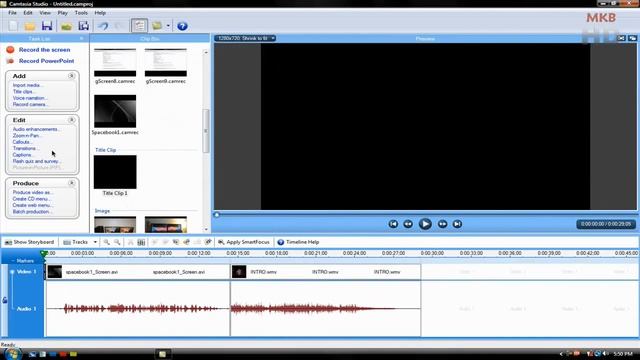Image resolution: width=640 pixels, height=360 pixels.
Task: Click the split clip icon on timeline toolbar
Action: 141,242
